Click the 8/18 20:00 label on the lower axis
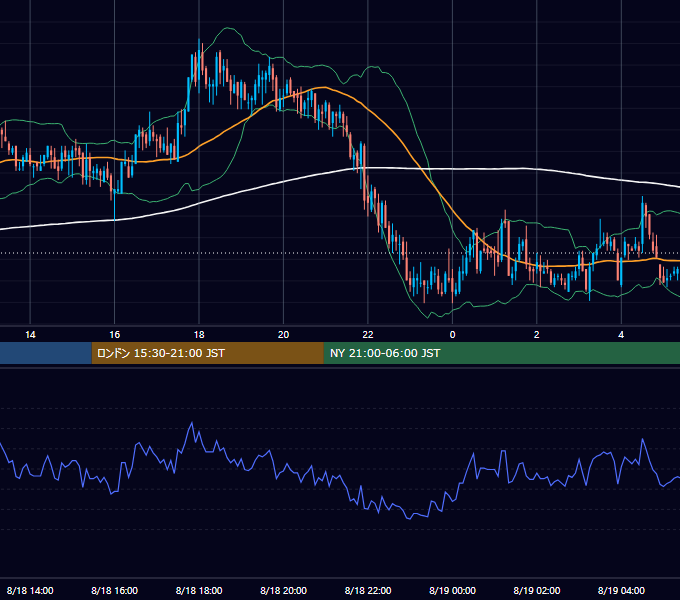Screen dimensions: 680x600 [x=283, y=590]
